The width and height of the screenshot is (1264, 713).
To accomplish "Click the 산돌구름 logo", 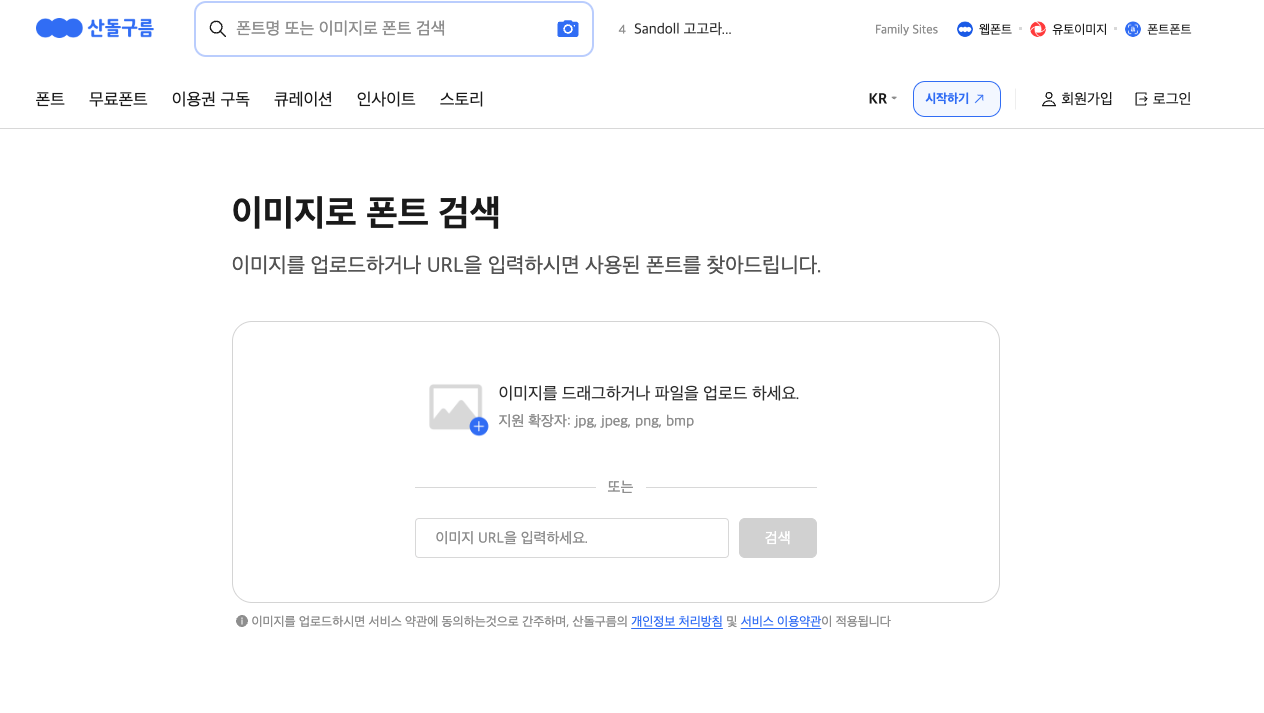I will [95, 28].
